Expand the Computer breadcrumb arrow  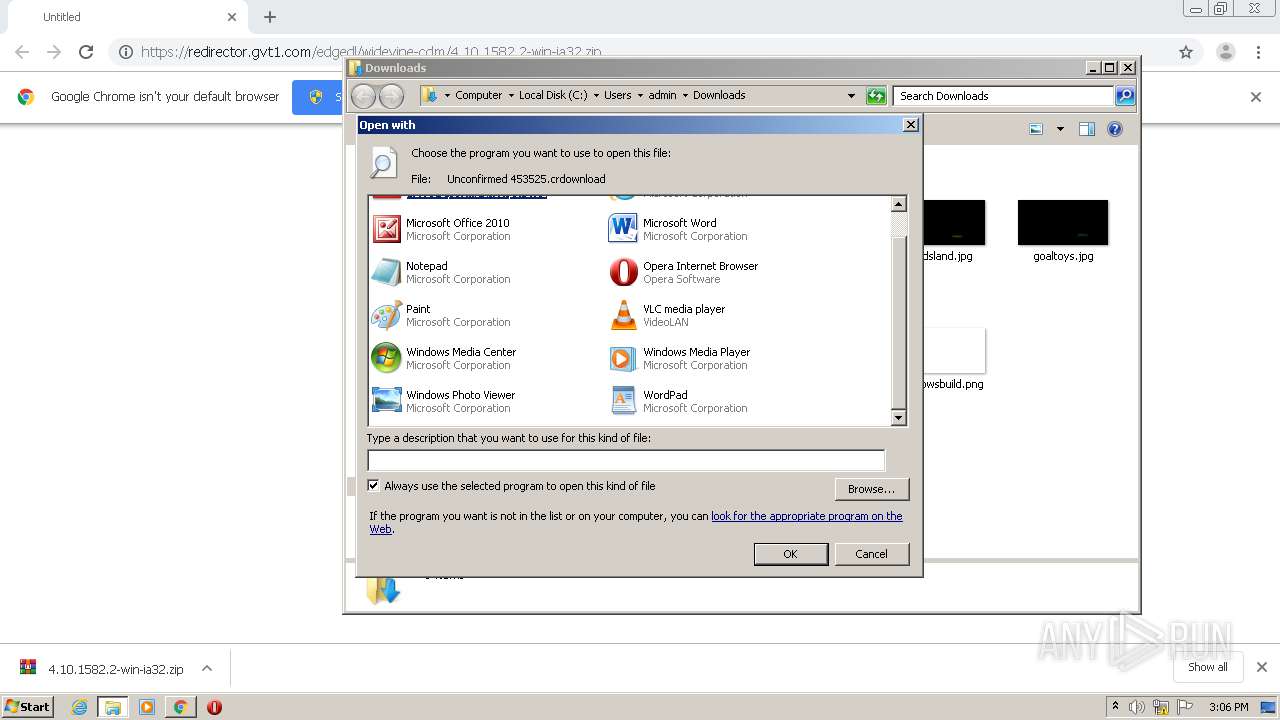511,96
